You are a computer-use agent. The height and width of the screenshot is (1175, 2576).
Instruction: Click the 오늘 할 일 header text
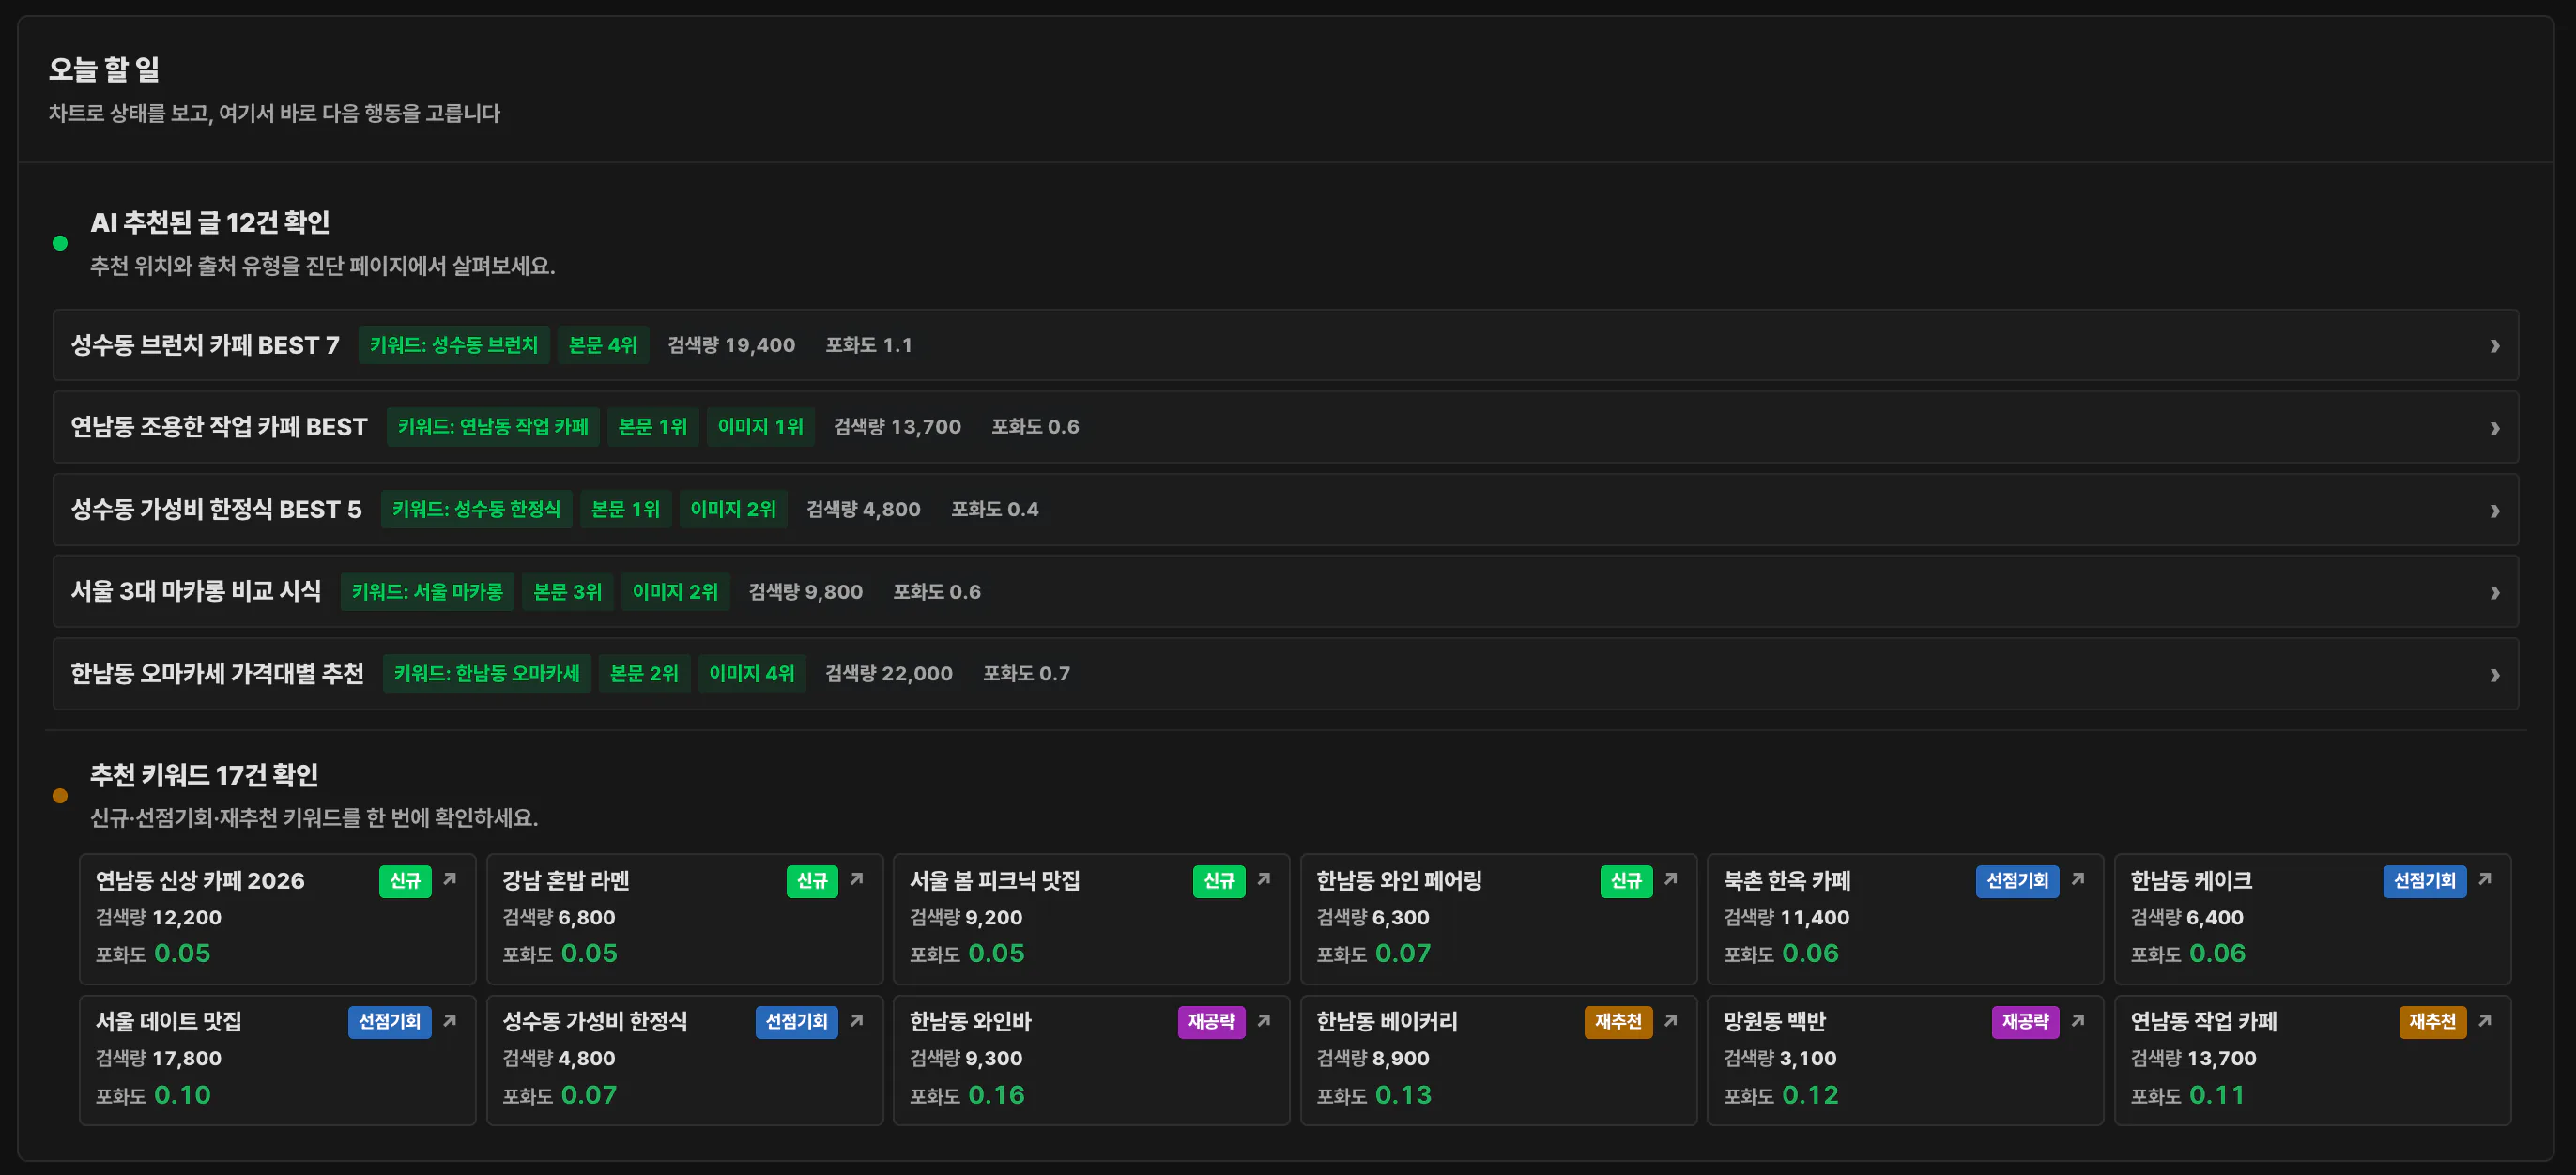click(104, 69)
